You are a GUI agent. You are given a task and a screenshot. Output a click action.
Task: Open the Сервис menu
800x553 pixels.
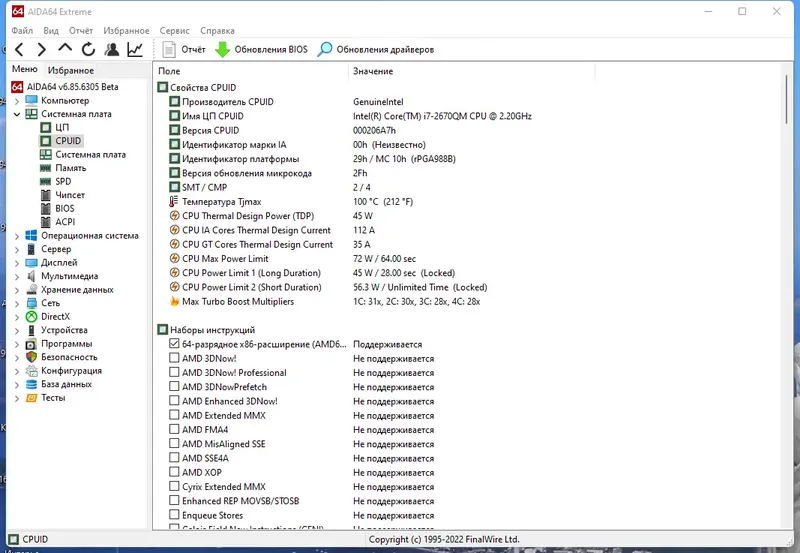tap(174, 31)
